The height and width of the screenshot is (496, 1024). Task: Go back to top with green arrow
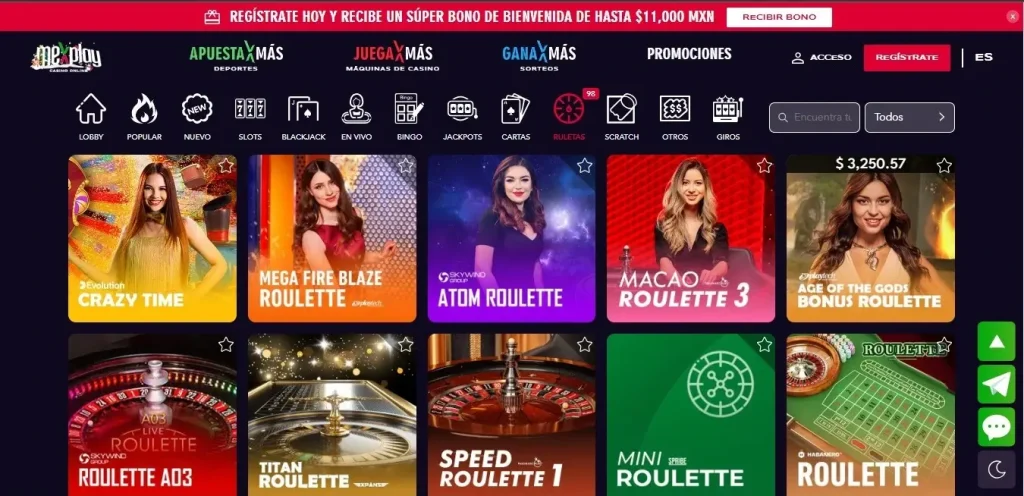pyautogui.click(x=997, y=341)
